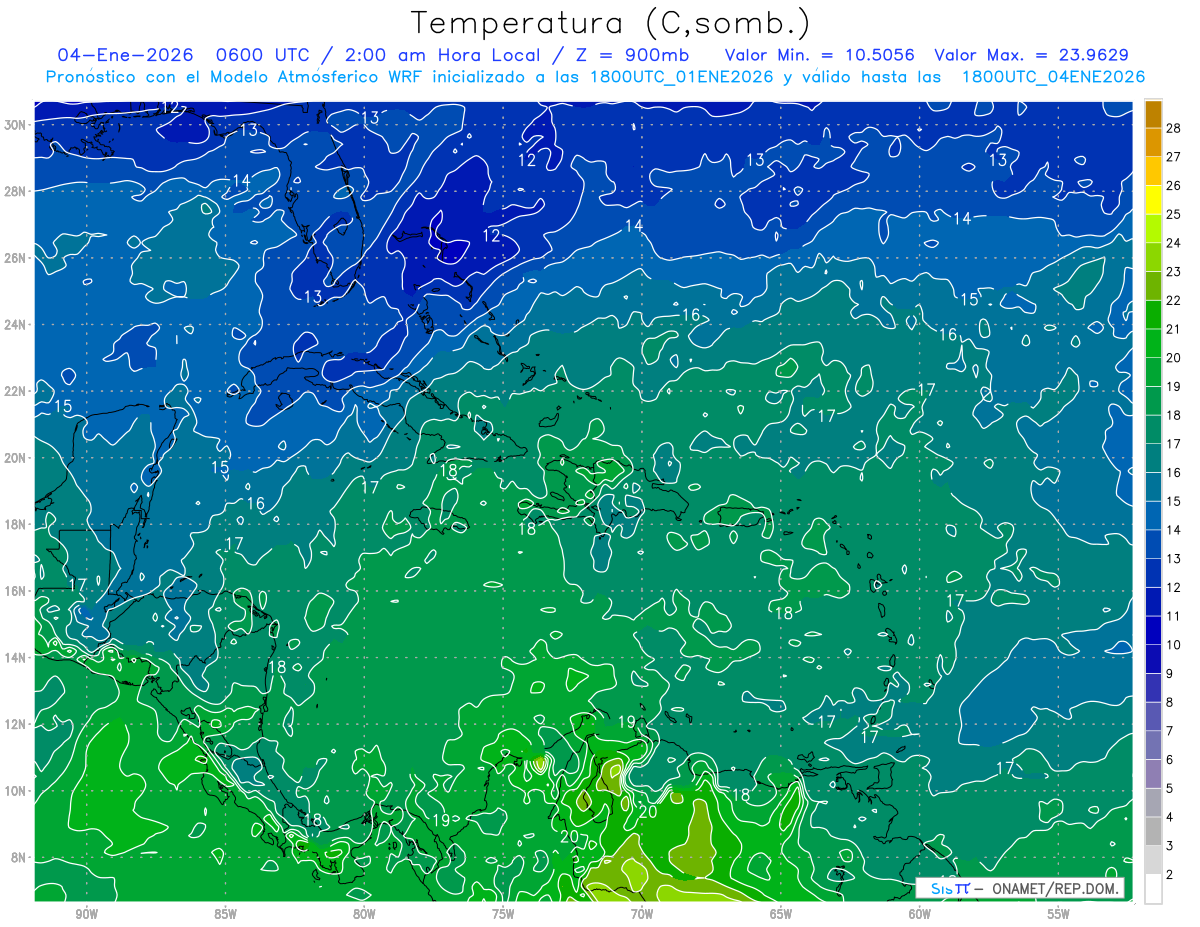Click the yellow legend swatch between 25 and 26
Screen dimensions: 1200x927
click(1154, 200)
